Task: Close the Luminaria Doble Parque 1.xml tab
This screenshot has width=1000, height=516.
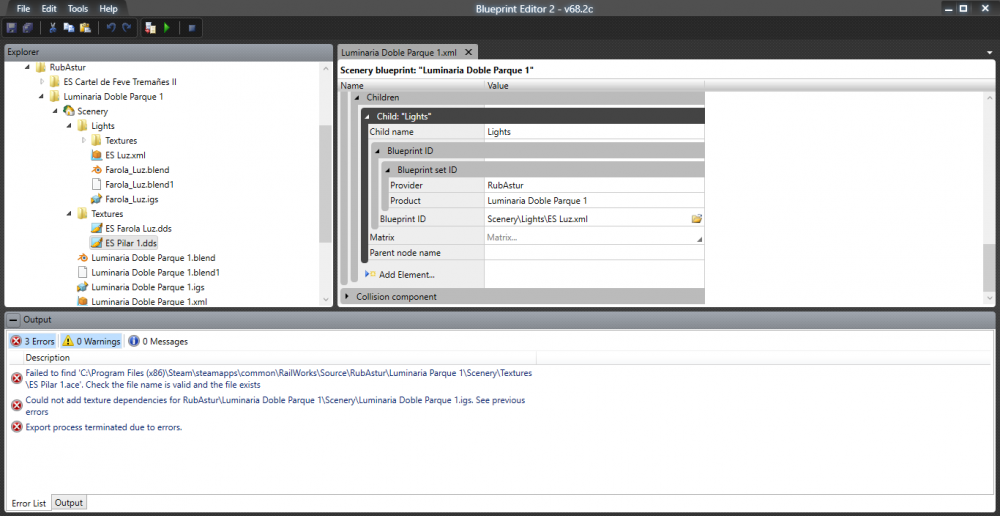Action: (x=467, y=51)
